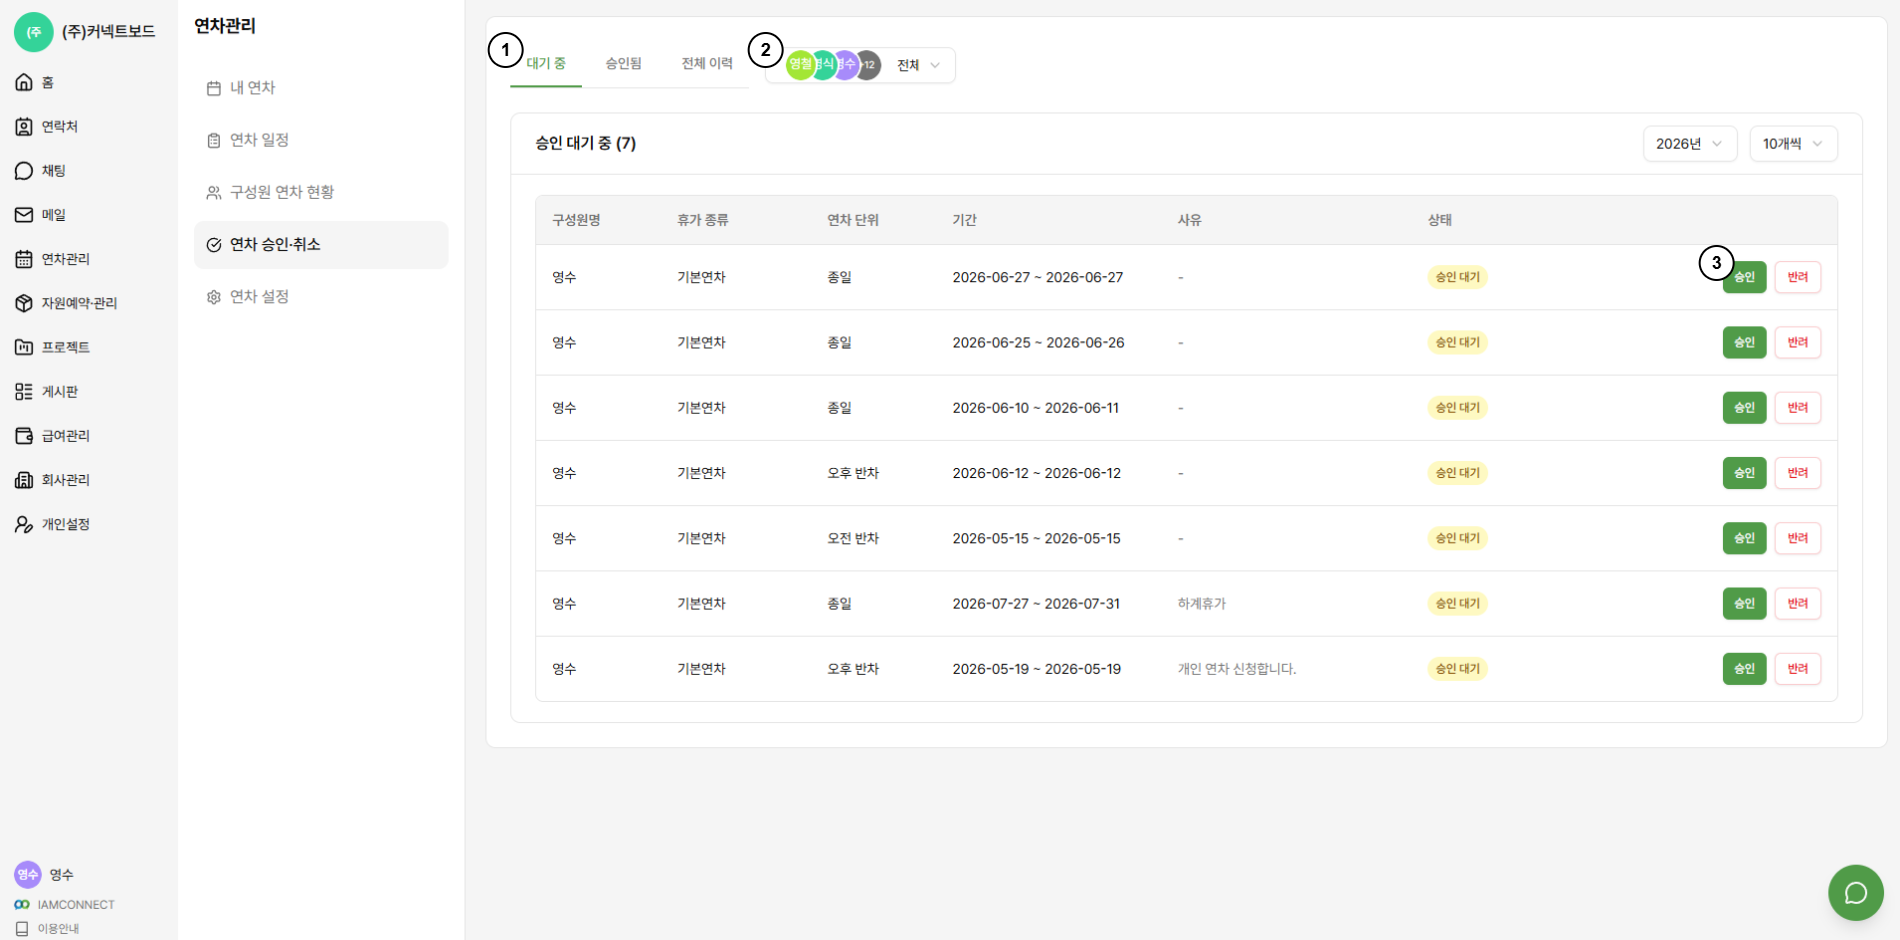This screenshot has height=940, width=1900.
Task: Reject the 2026-06-27 leave request
Action: point(1797,277)
